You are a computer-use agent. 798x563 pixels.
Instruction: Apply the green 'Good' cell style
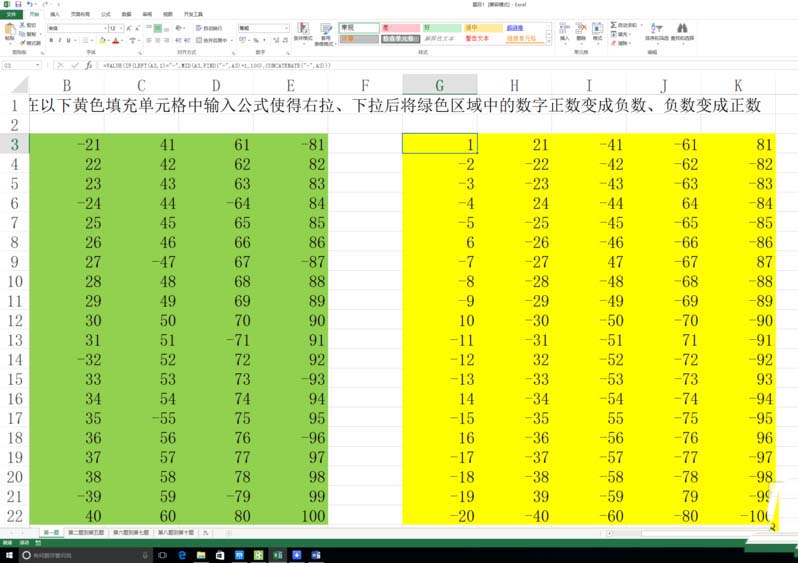(442, 27)
